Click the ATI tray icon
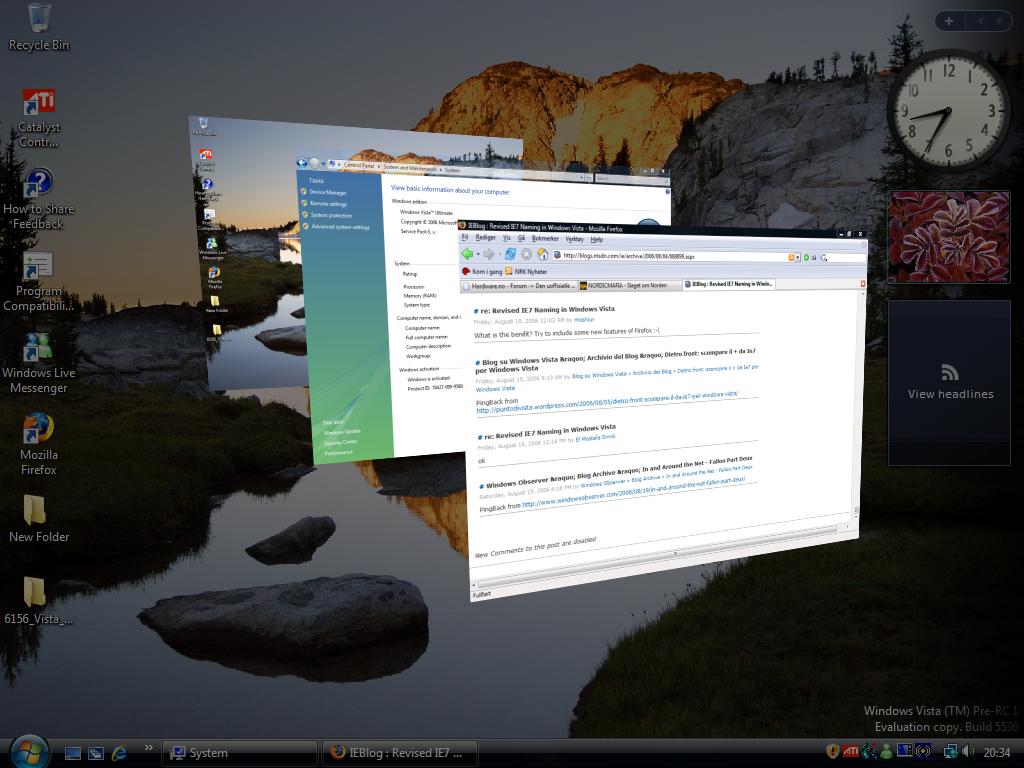This screenshot has height=768, width=1024. point(851,752)
